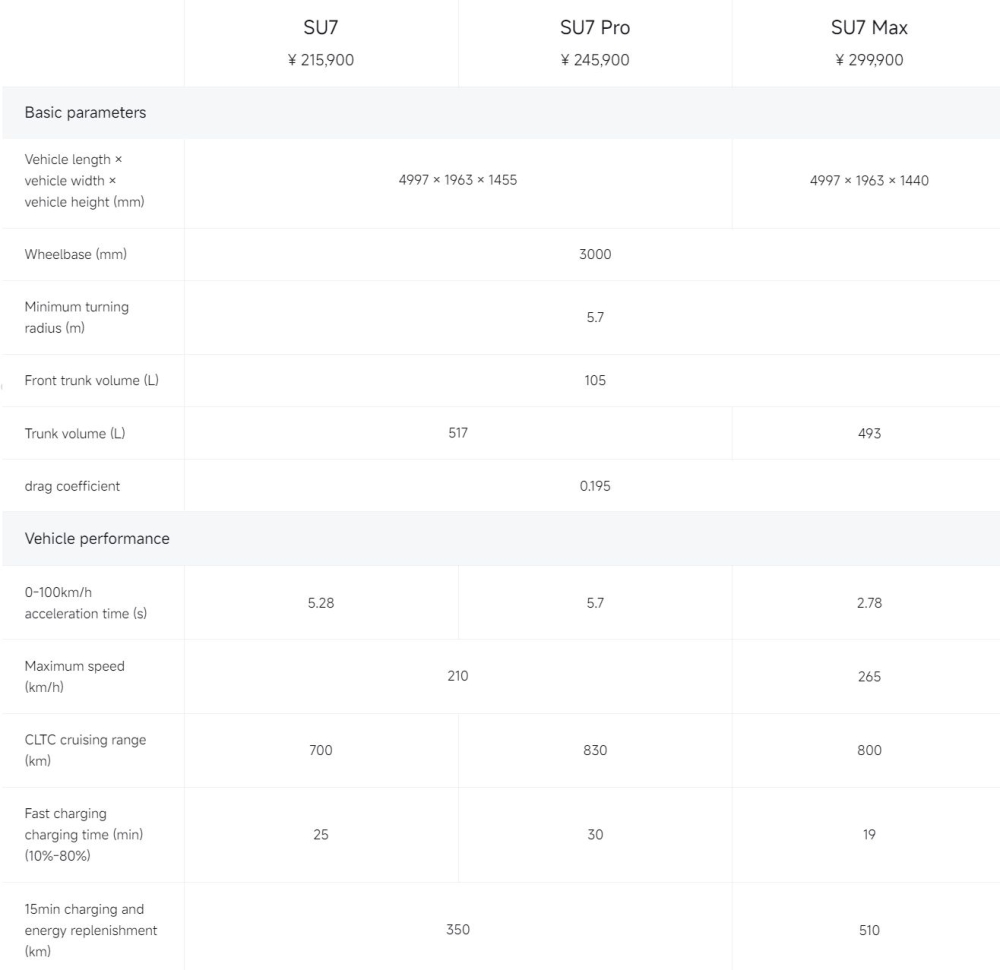1000x970 pixels.
Task: Click the Trunk volume value 493
Action: [x=869, y=433]
